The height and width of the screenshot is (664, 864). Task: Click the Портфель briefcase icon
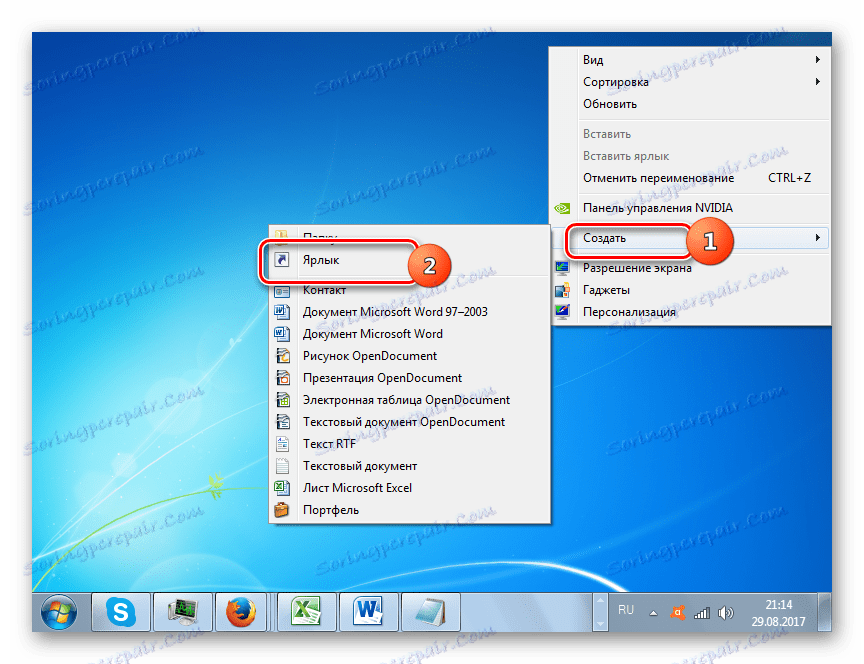(x=282, y=510)
